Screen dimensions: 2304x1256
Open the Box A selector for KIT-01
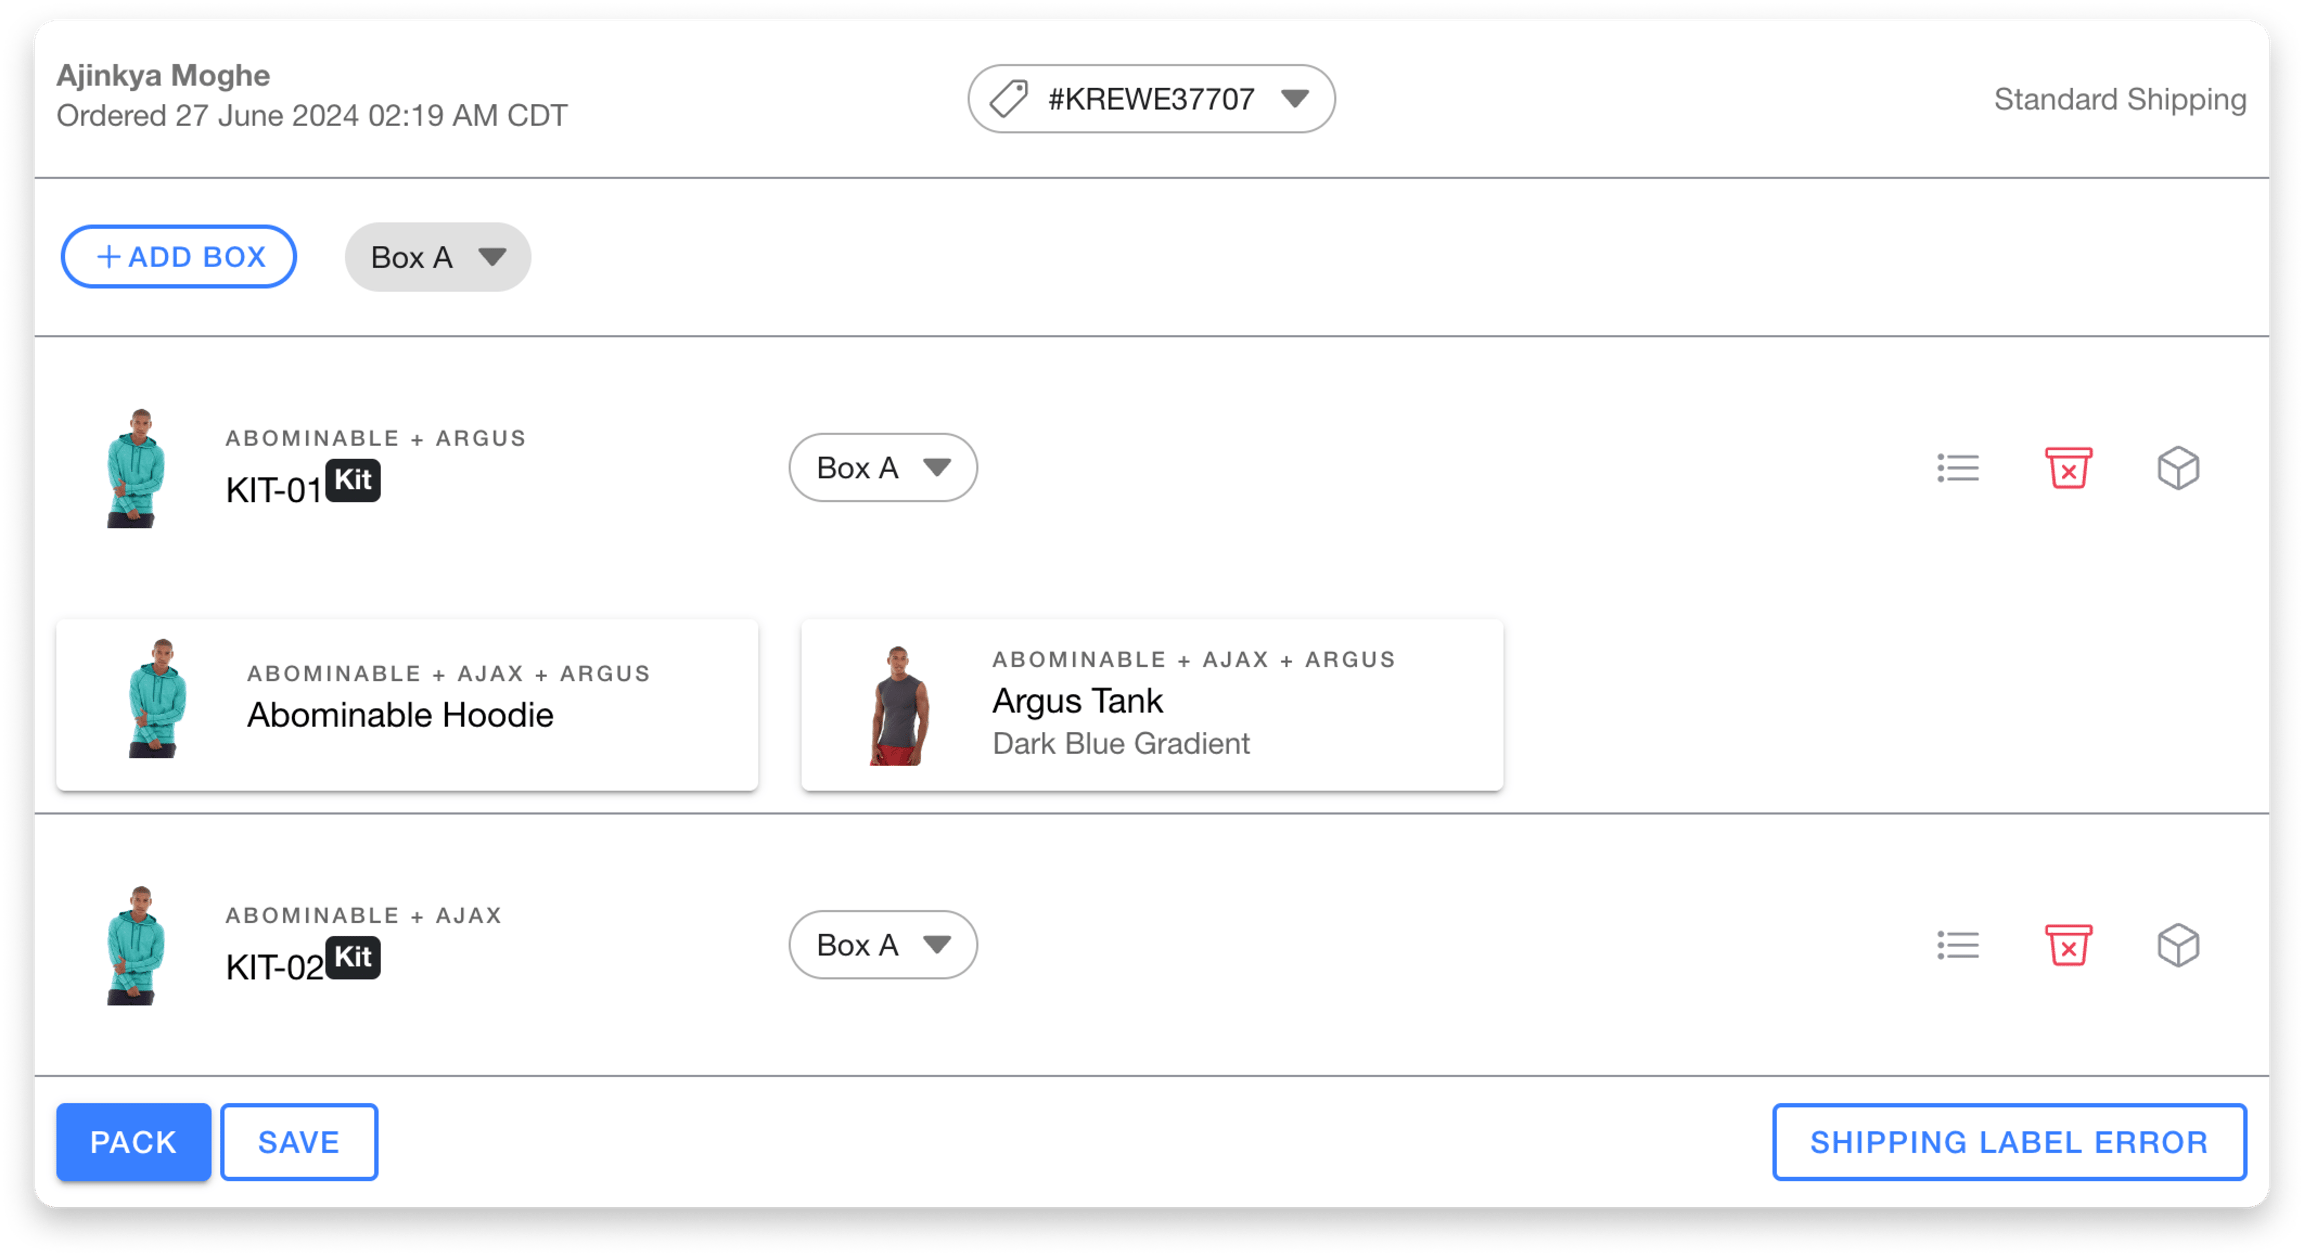tap(882, 467)
